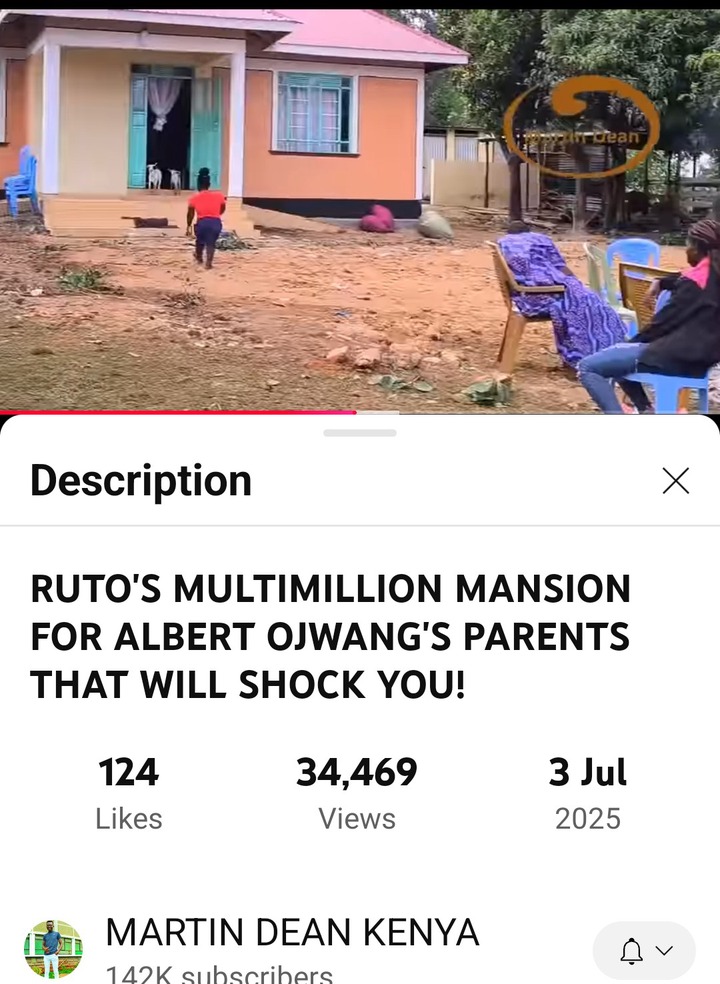Open the MARTIN DEAN KENYA channel name
This screenshot has width=720, height=984.
(x=292, y=932)
